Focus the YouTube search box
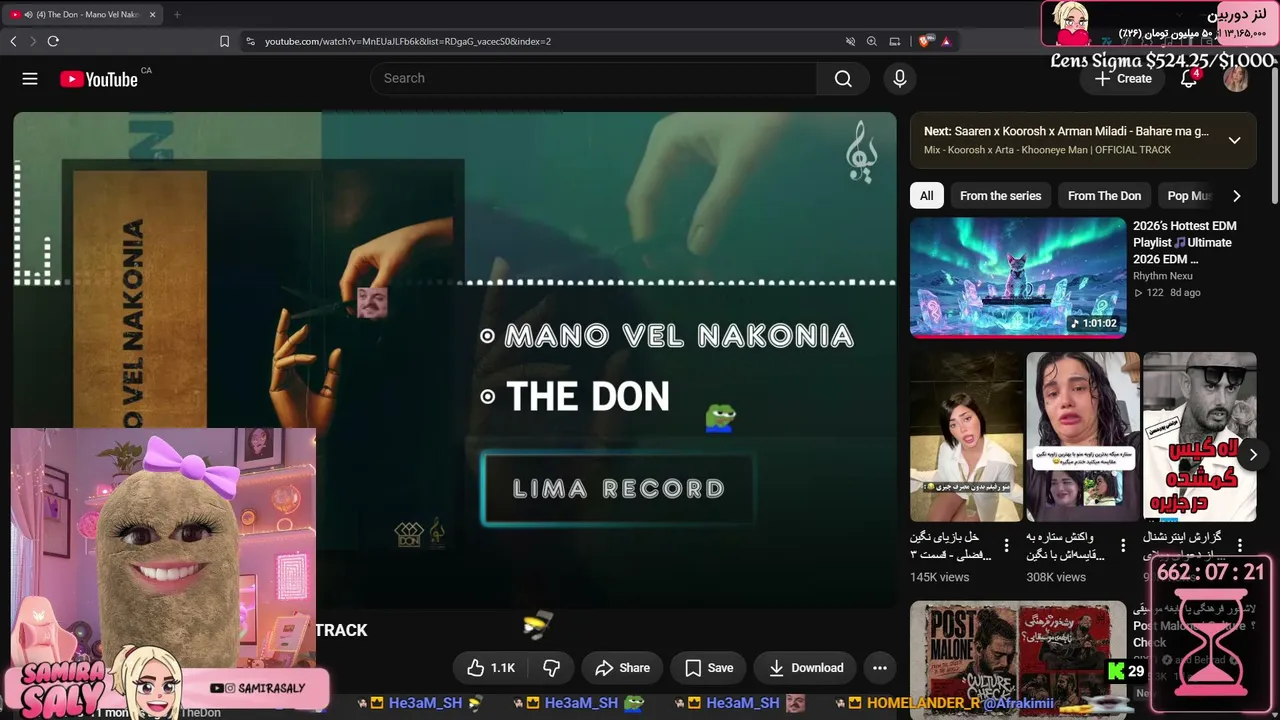The height and width of the screenshot is (720, 1280). pyautogui.click(x=594, y=79)
